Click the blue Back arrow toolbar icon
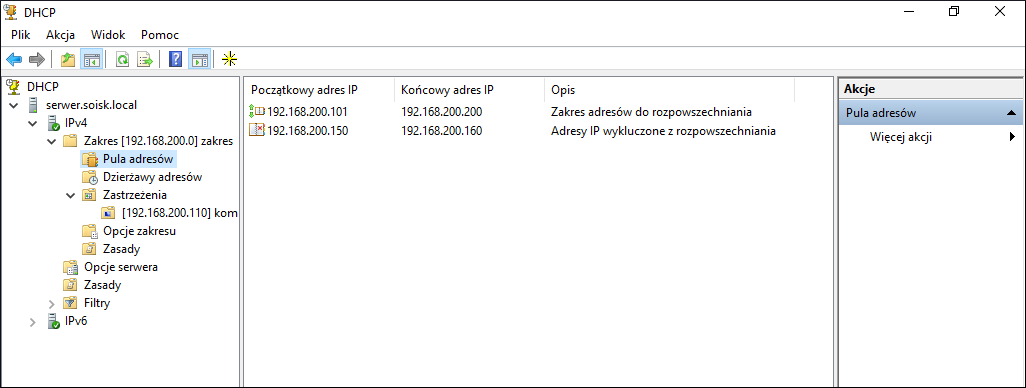 (x=14, y=60)
